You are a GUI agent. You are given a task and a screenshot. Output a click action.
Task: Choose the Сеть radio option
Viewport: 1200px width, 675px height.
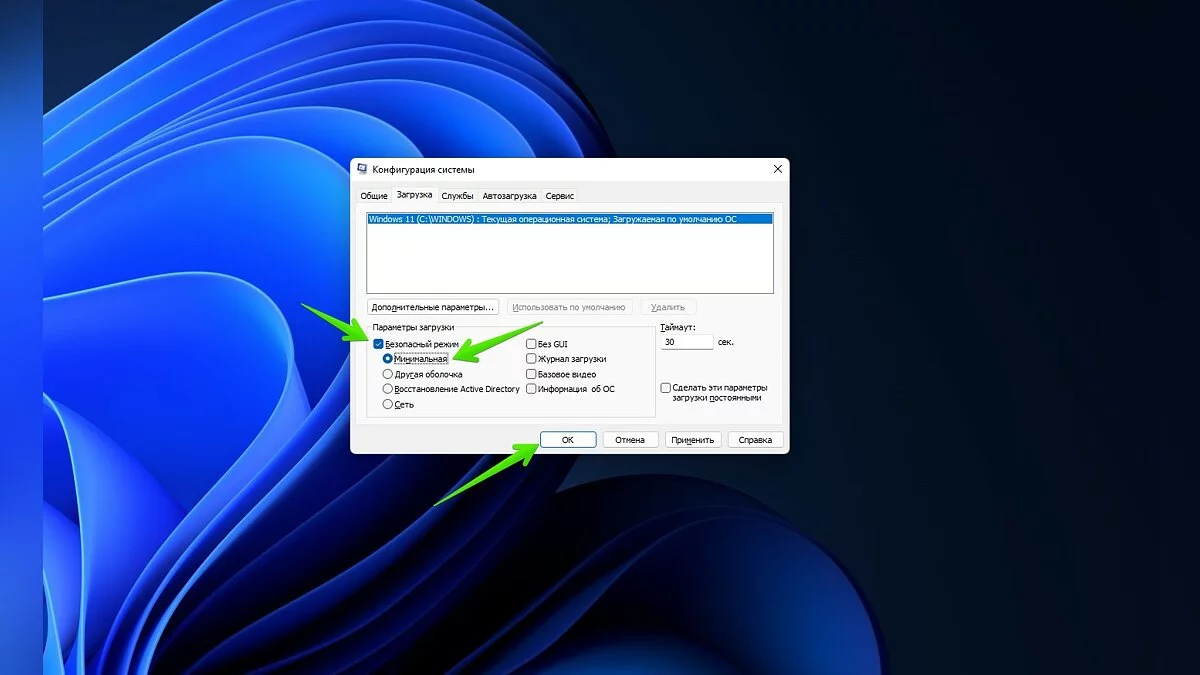[x=388, y=405]
